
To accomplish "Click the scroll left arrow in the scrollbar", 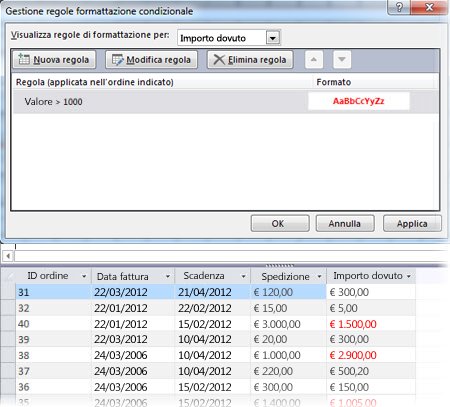I will point(8,256).
